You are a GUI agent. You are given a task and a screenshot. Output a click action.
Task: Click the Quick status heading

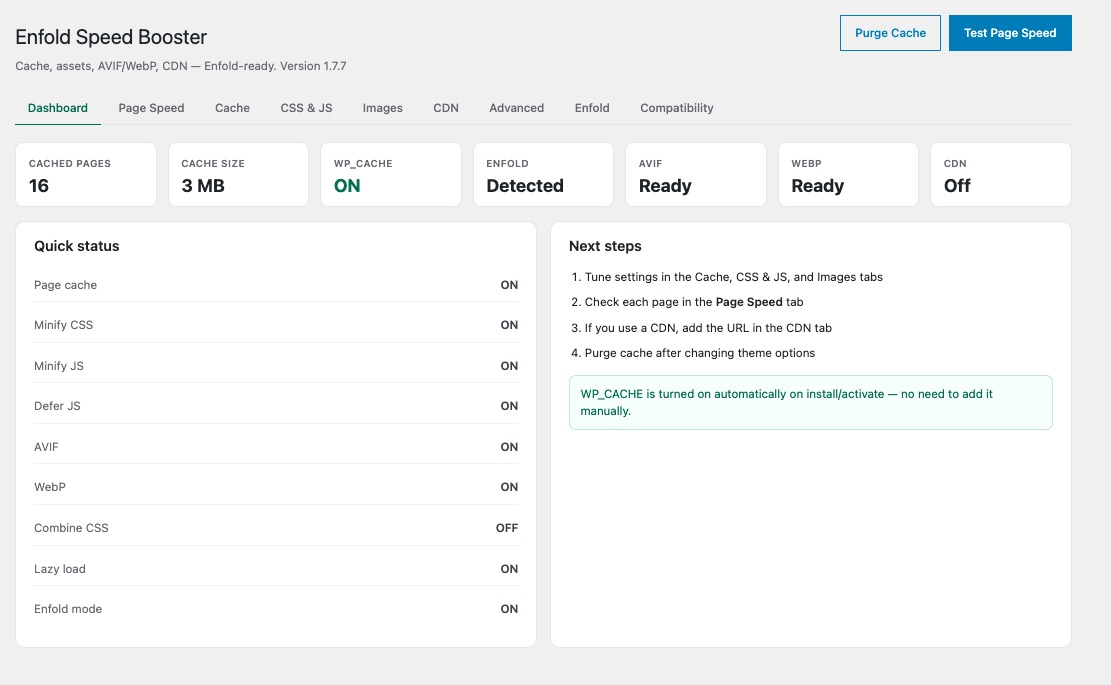77,246
